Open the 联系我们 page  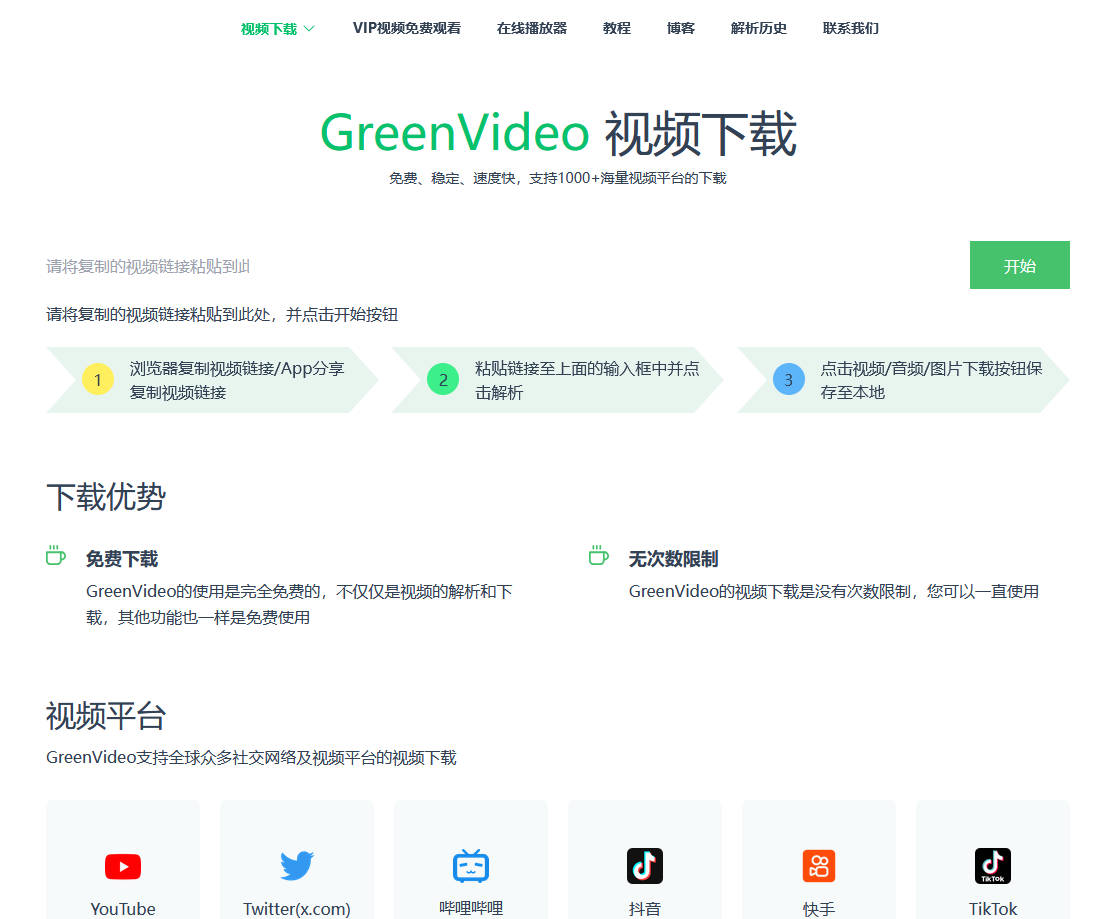pyautogui.click(x=849, y=29)
